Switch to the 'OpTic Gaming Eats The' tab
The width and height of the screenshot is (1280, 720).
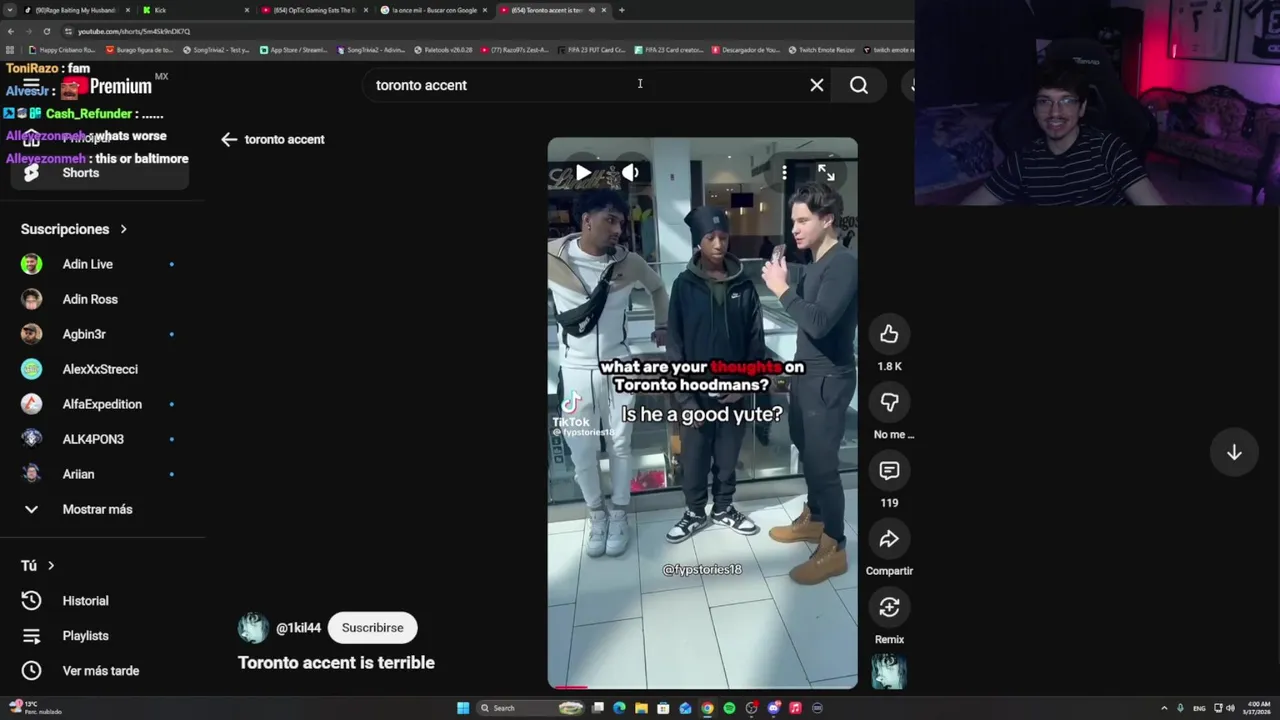coord(313,10)
